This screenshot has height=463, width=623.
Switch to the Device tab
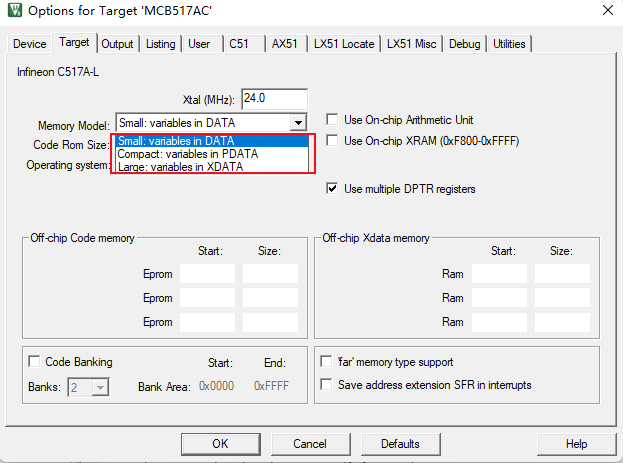[x=29, y=44]
